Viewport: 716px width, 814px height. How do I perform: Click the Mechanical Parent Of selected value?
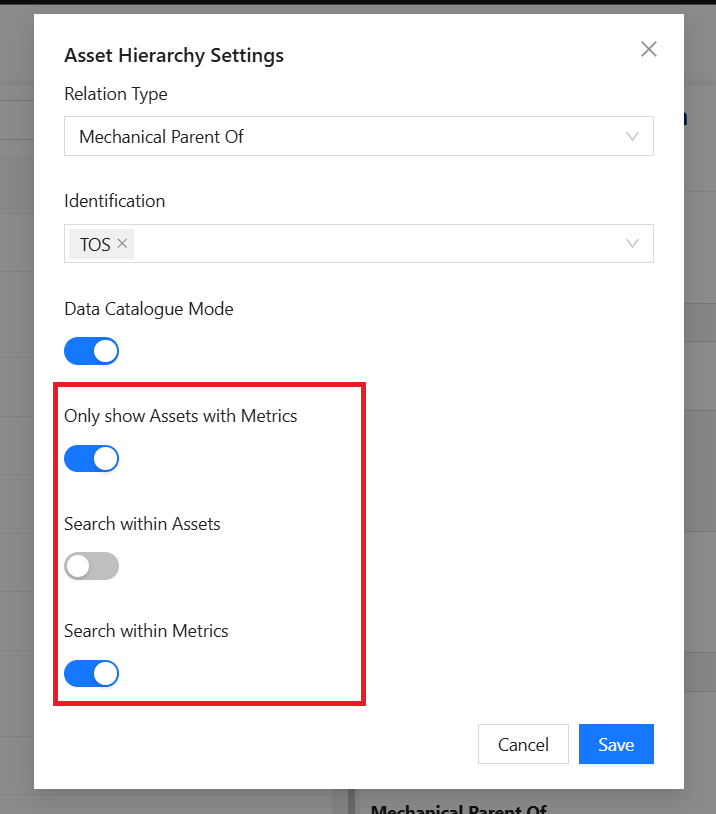[161, 137]
